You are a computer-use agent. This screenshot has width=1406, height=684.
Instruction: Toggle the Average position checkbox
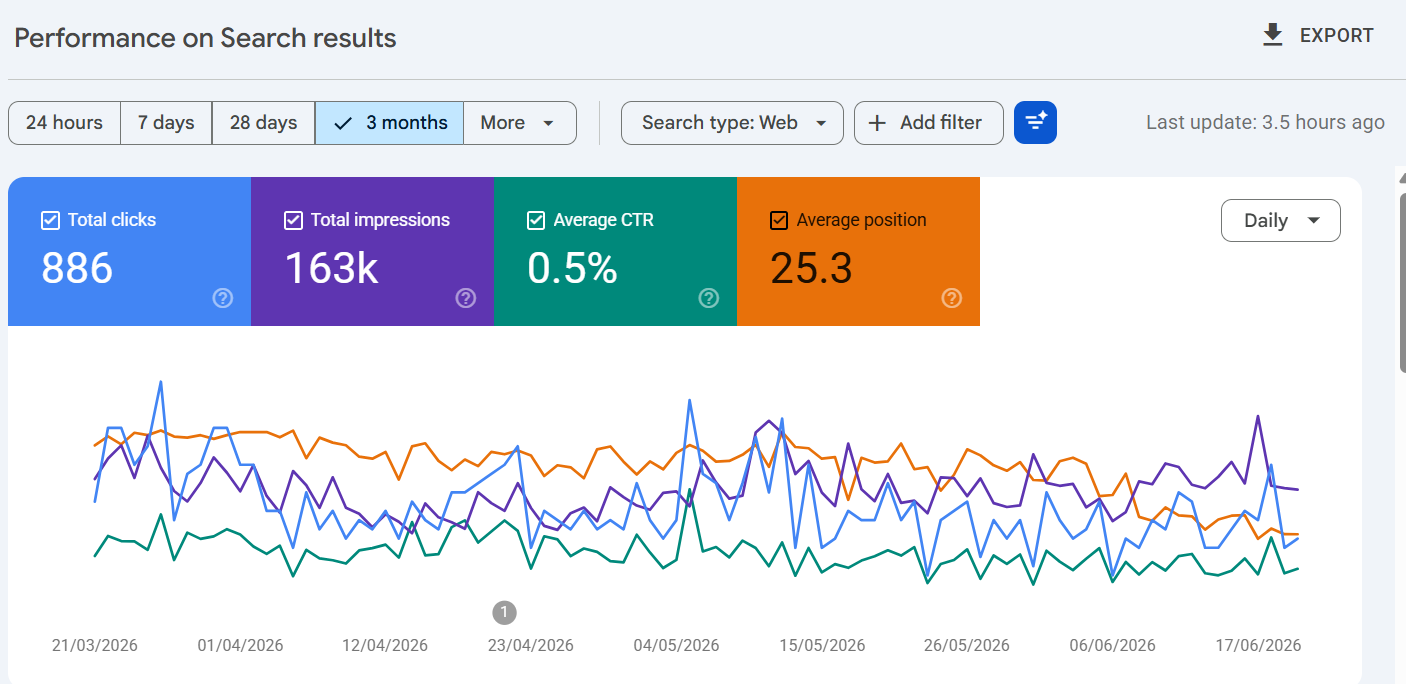(779, 220)
